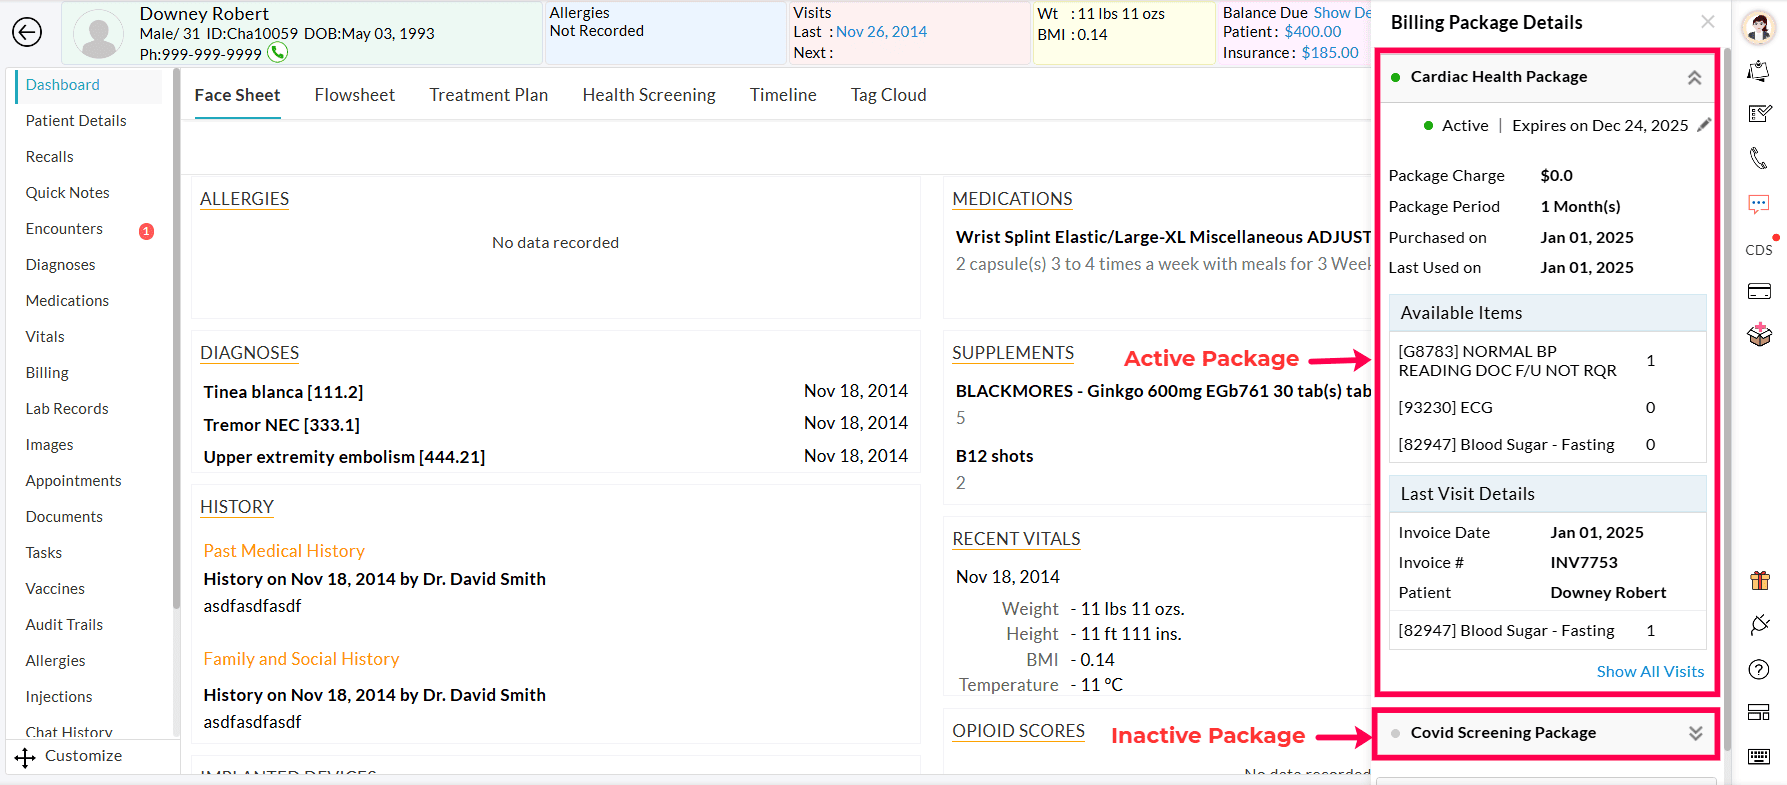Screen dimensions: 1787x785
Task: Click the back arrow icon
Action: click(27, 32)
